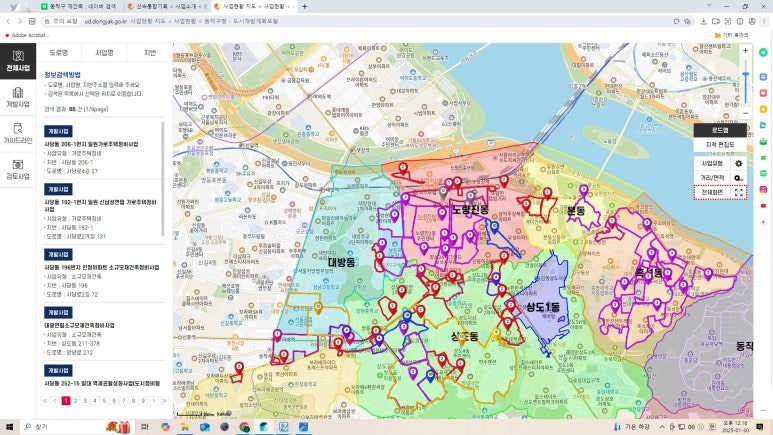Click the 정보검색방법 heading
This screenshot has width=773, height=435.
(62, 75)
